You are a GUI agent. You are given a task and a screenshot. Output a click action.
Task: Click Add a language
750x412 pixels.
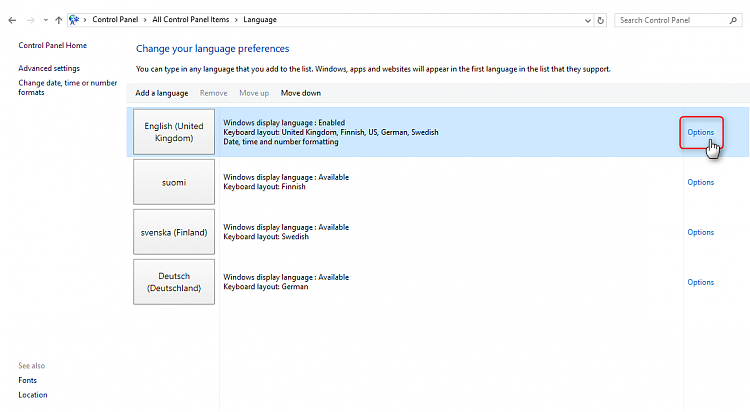point(162,93)
